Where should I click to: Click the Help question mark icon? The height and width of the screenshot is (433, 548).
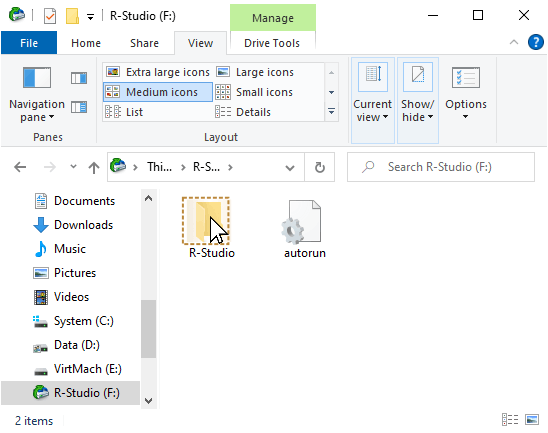click(x=535, y=43)
